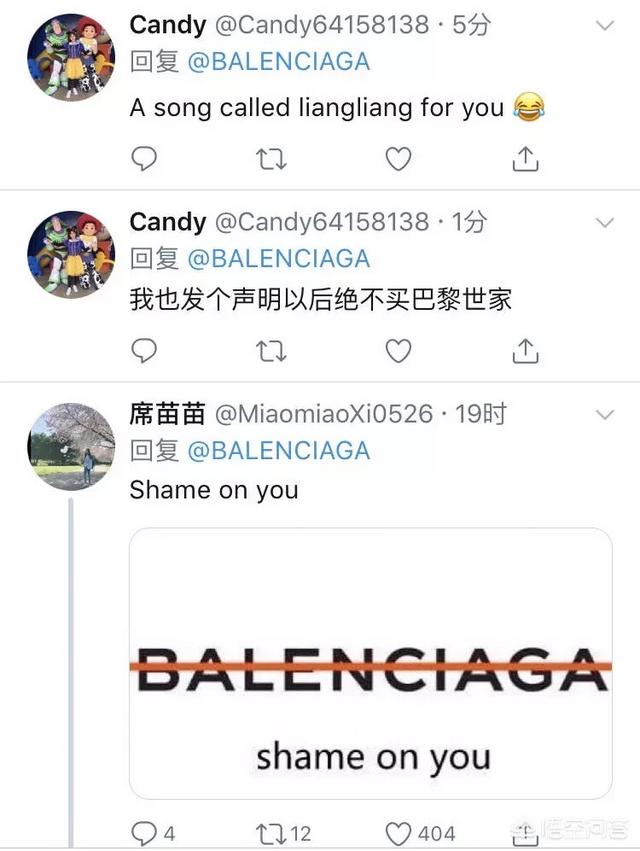Open the @BALENCIAGA mention in 席苗苗's tweet

click(x=278, y=450)
